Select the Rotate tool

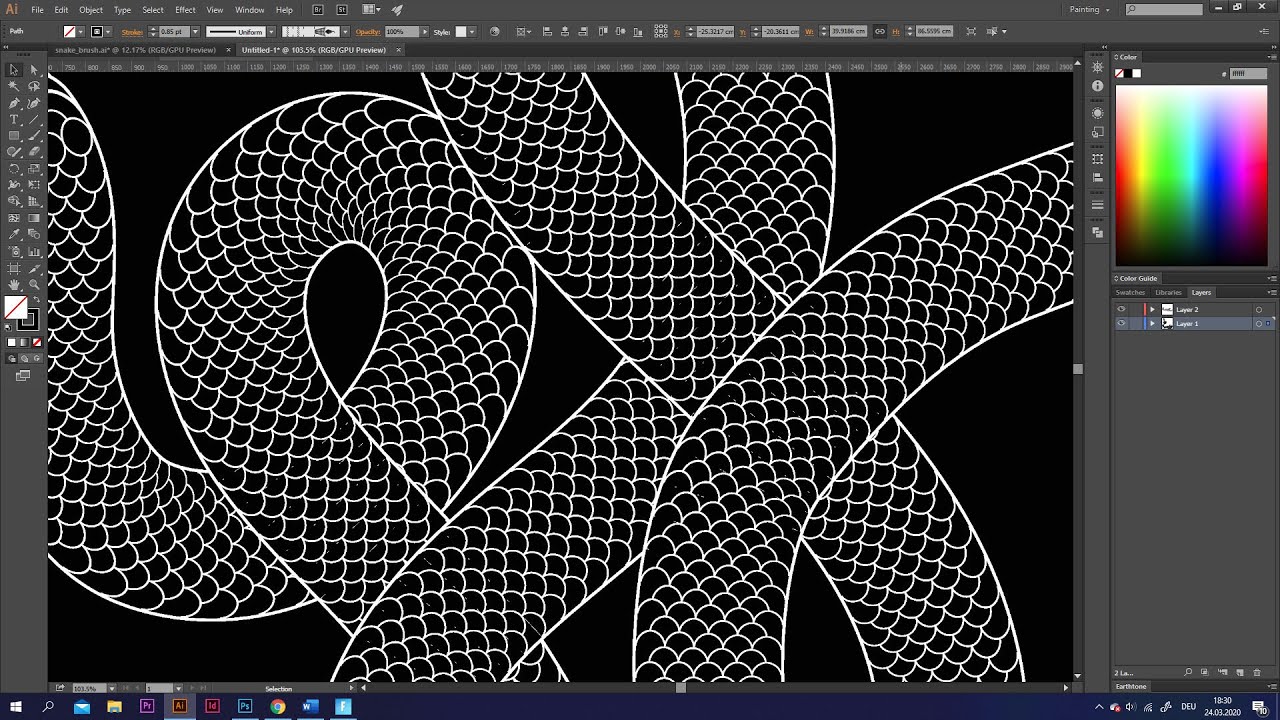click(x=14, y=169)
